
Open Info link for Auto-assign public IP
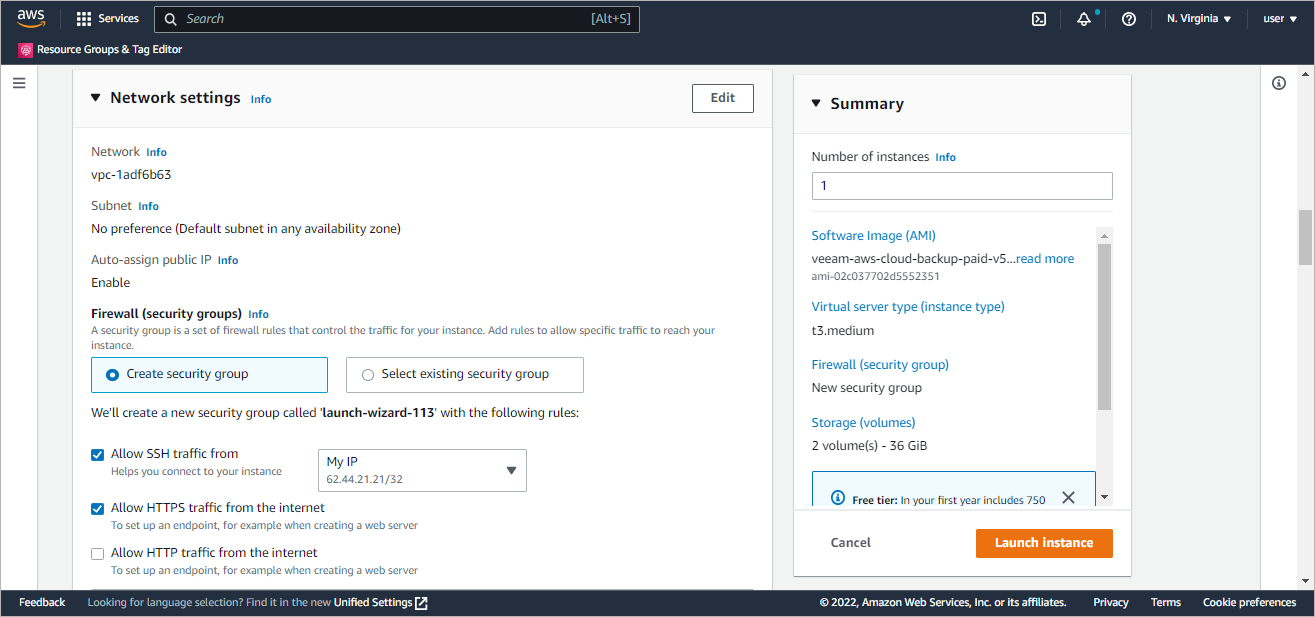pyautogui.click(x=228, y=260)
